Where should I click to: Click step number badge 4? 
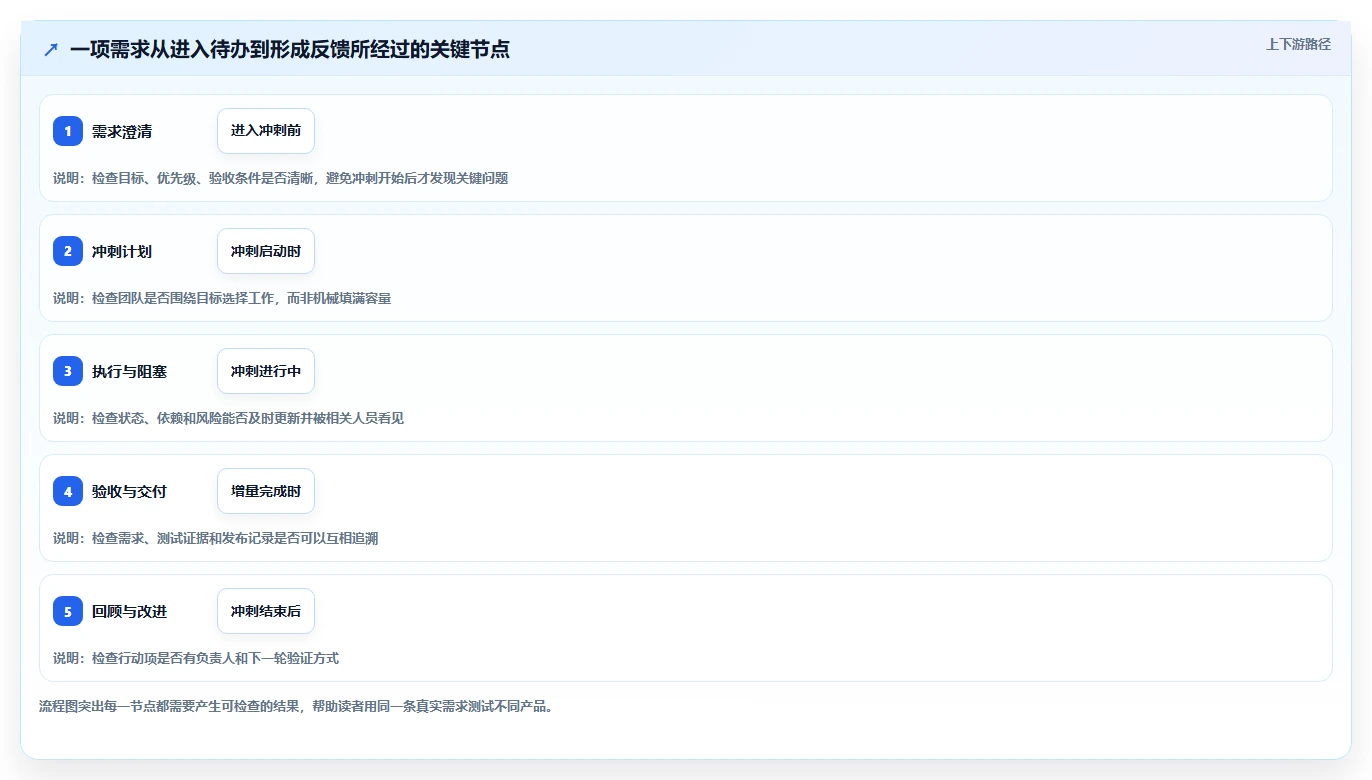(68, 491)
